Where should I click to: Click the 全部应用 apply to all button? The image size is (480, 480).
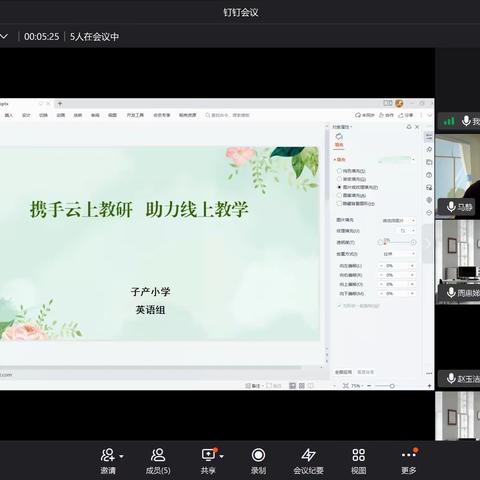[343, 372]
